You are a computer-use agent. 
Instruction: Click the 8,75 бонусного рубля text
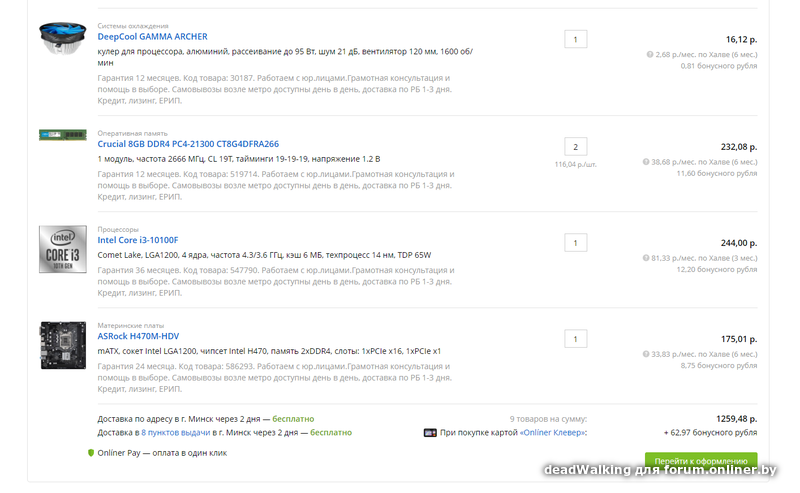pyautogui.click(x=719, y=365)
